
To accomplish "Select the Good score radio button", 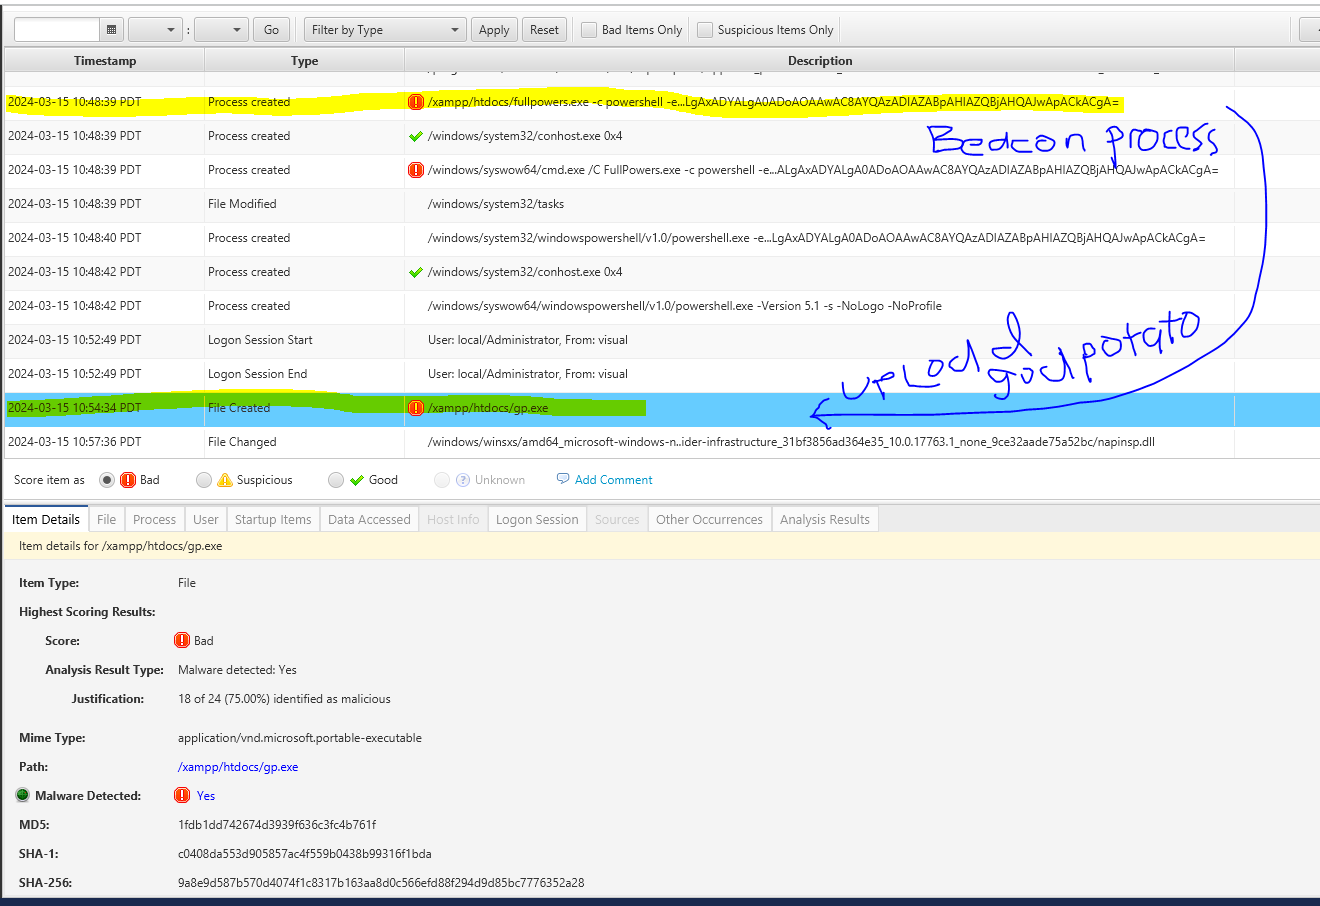I will tap(336, 480).
